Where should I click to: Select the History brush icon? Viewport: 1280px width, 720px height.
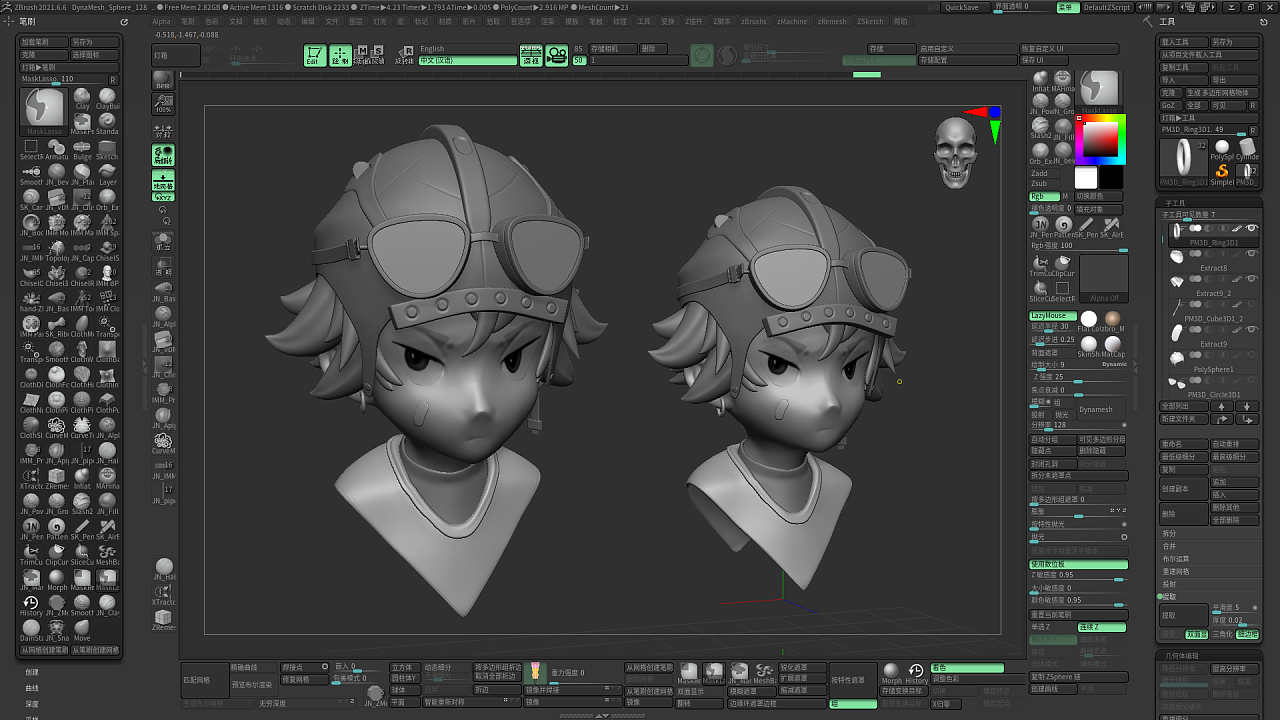tap(31, 604)
